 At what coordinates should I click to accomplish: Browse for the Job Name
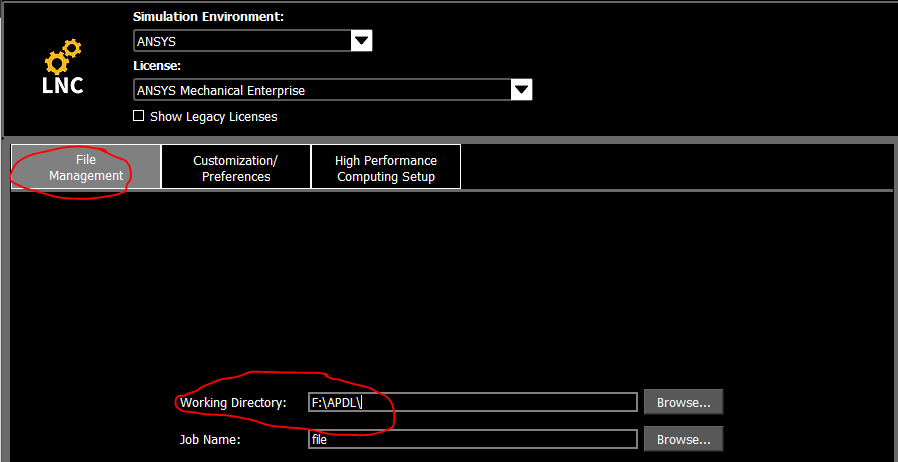[683, 439]
